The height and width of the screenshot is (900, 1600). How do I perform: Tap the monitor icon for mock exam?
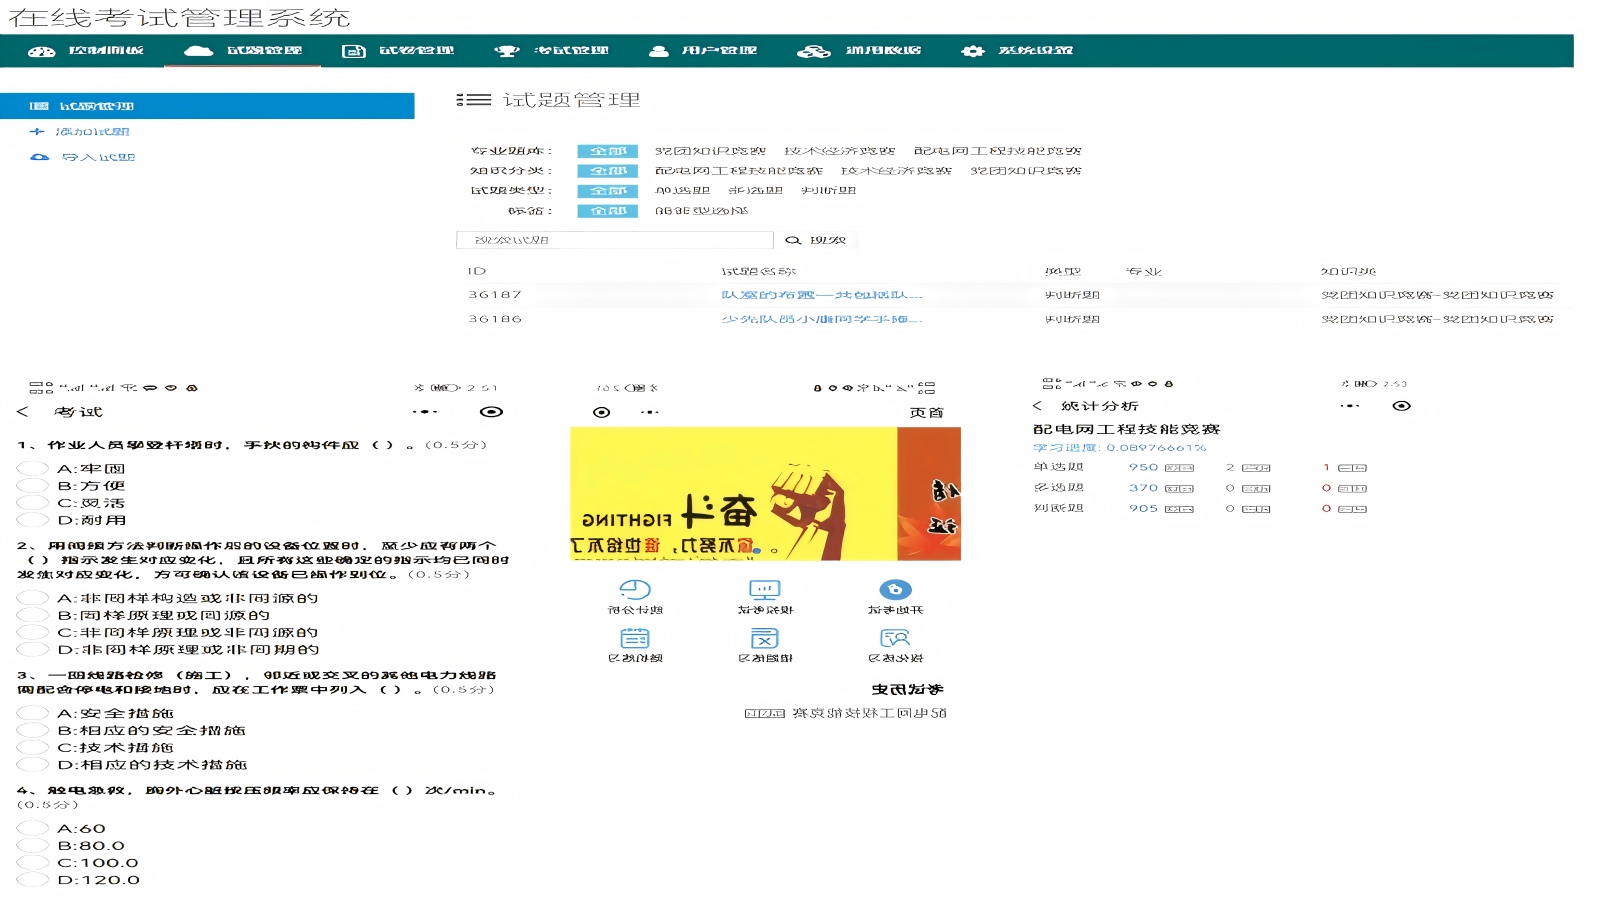pos(765,590)
